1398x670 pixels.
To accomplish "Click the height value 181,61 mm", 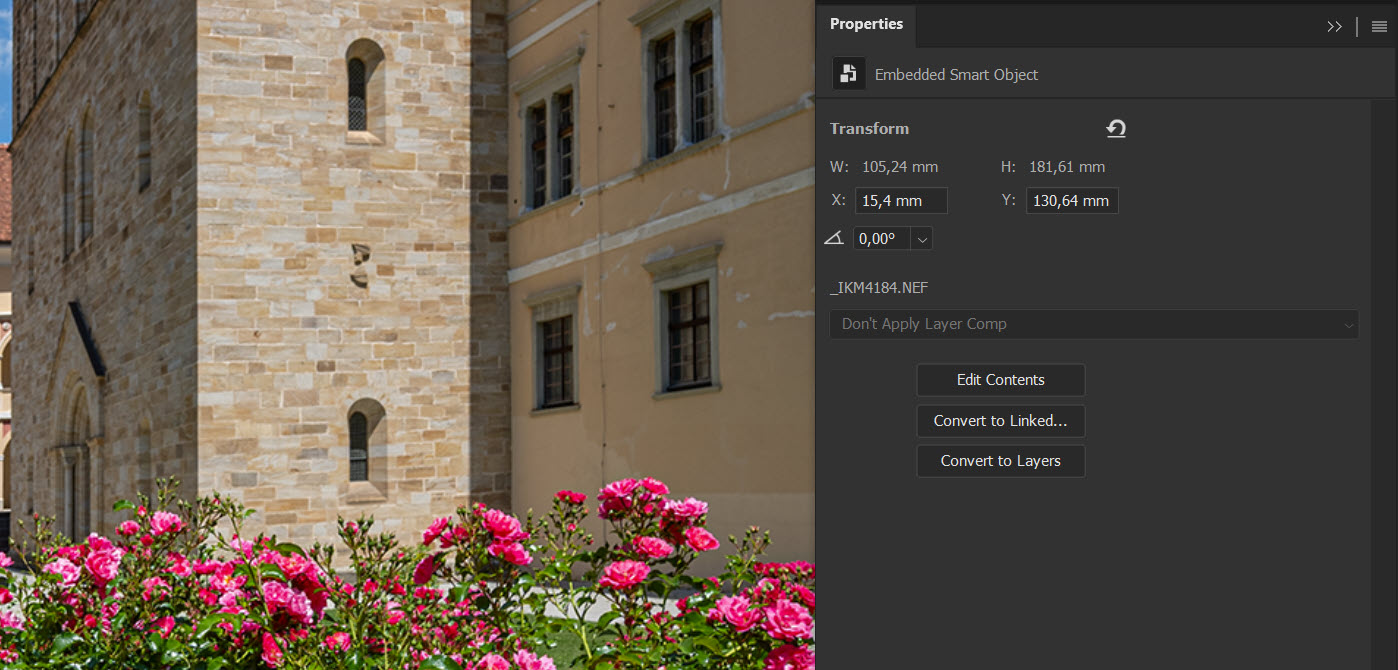I will [x=1067, y=167].
